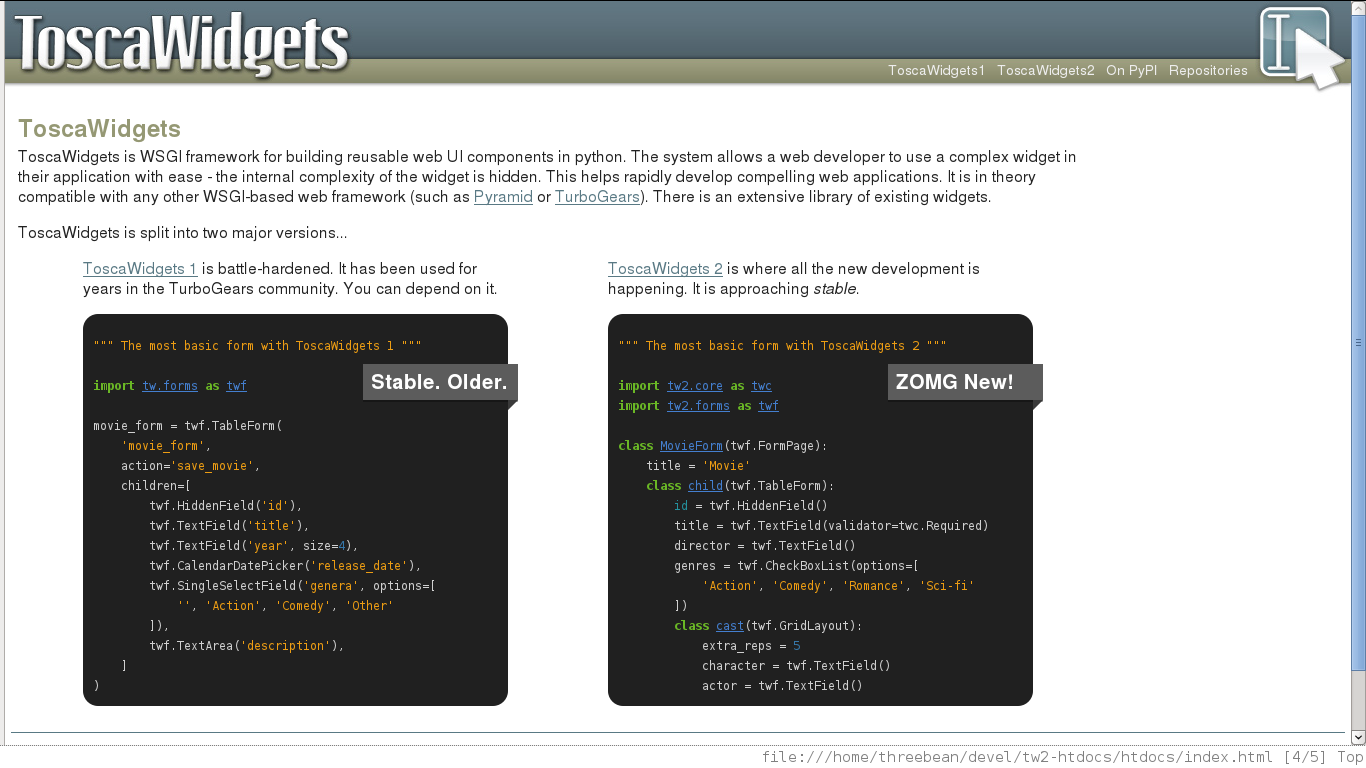This screenshot has height=768, width=1366.
Task: Follow the TurboGears link
Action: coord(597,197)
